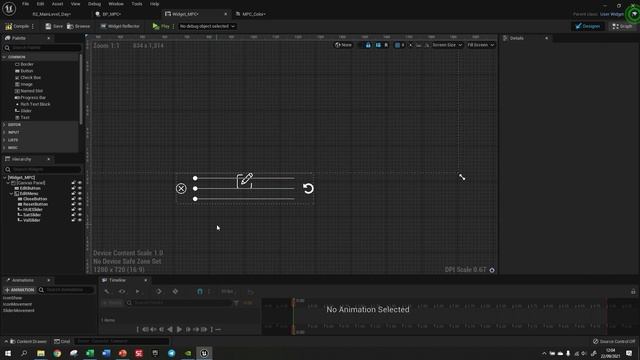Expand the INPUT palette category
Screen dimensions: 640x360
click(x=4, y=132)
